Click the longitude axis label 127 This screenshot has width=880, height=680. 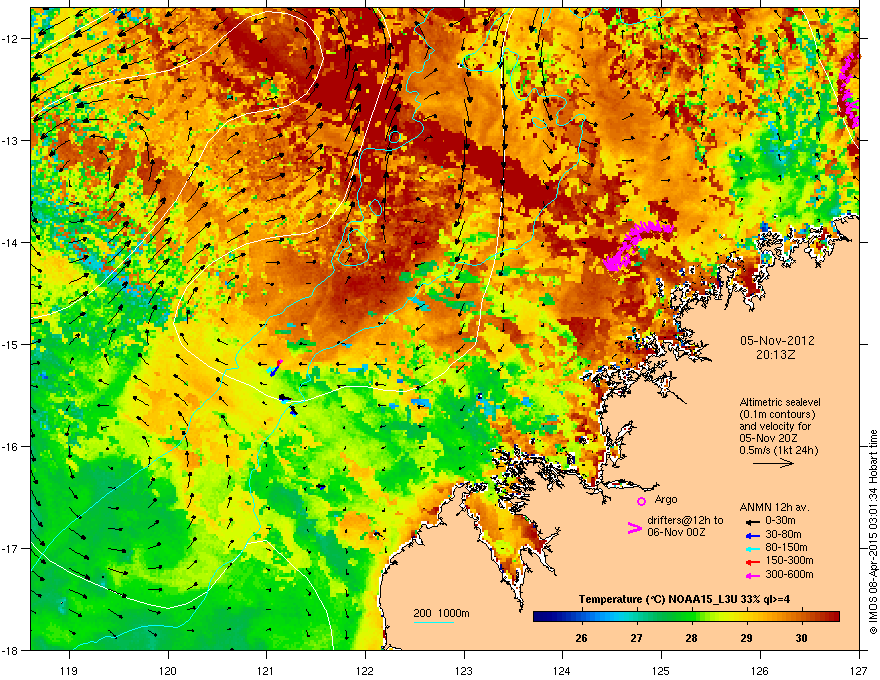[x=859, y=670]
